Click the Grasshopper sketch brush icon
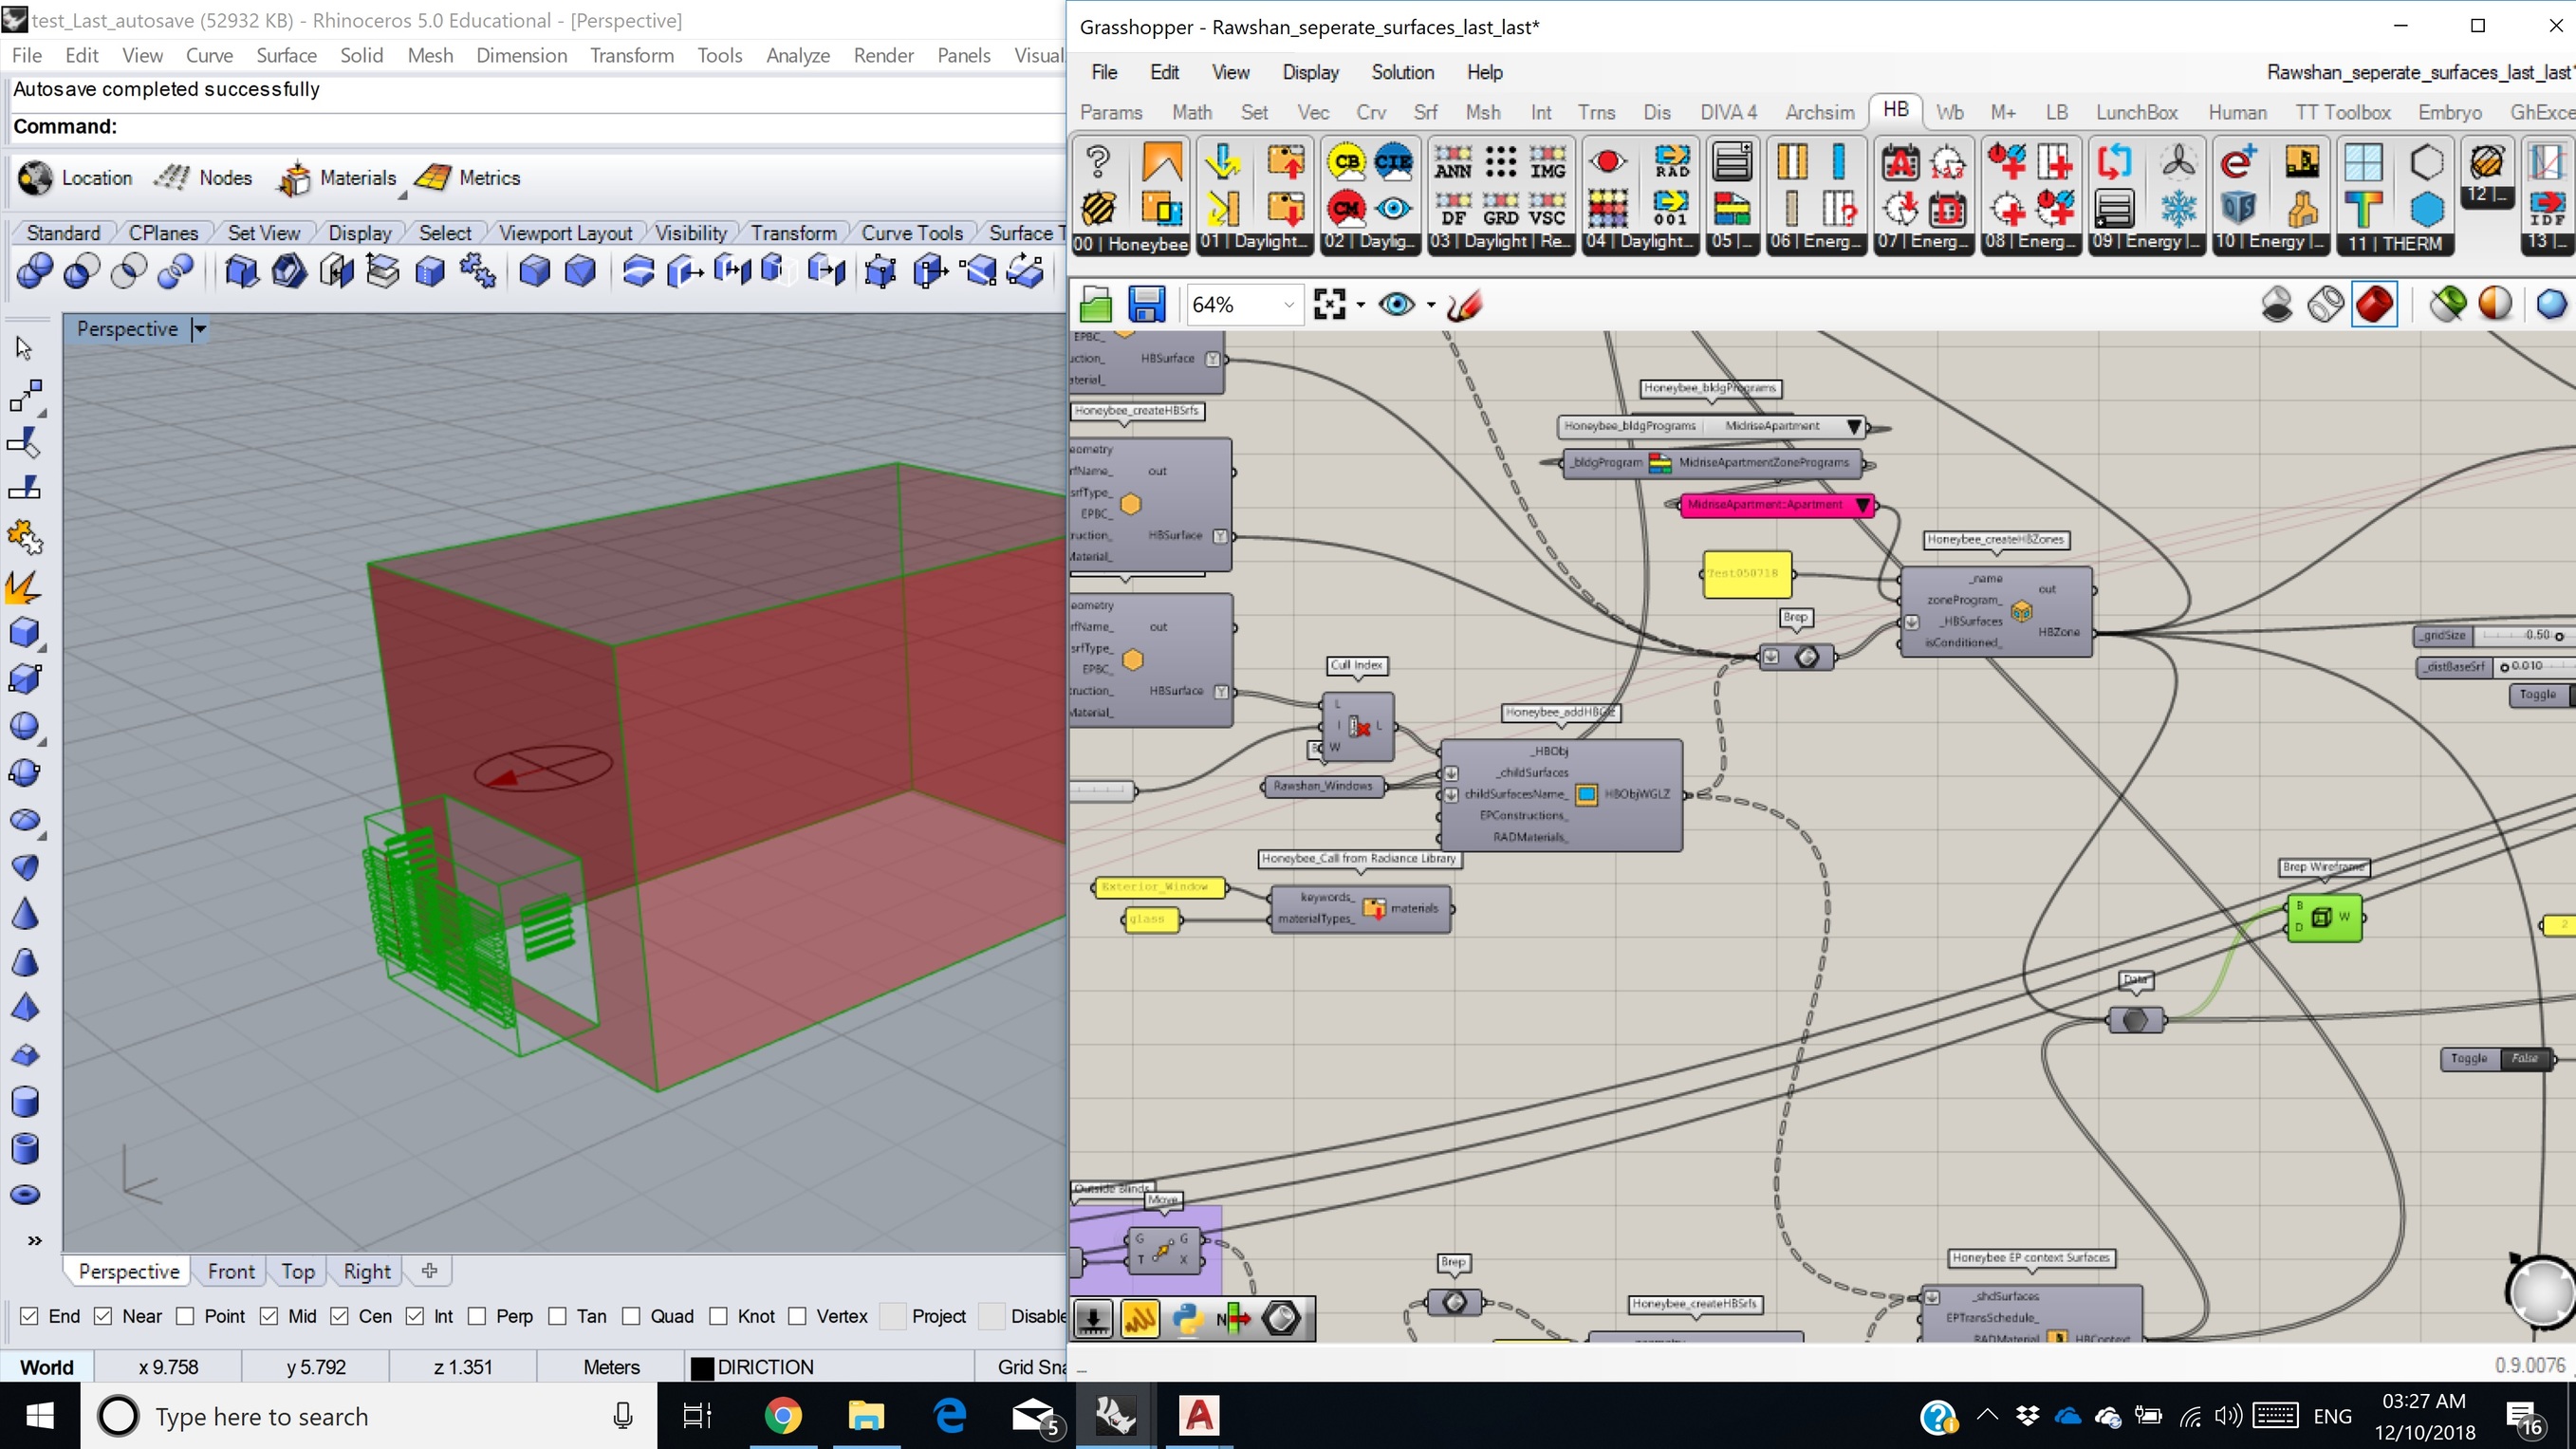Screen dimensions: 2576x1449 1465,304
